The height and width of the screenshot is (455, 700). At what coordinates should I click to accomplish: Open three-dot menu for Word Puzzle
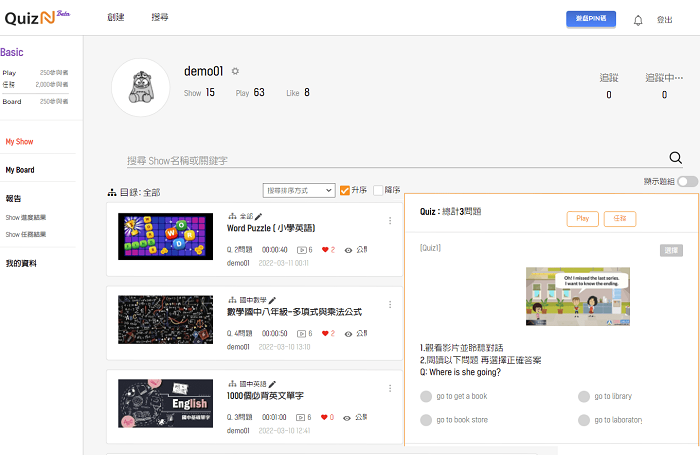coord(390,221)
